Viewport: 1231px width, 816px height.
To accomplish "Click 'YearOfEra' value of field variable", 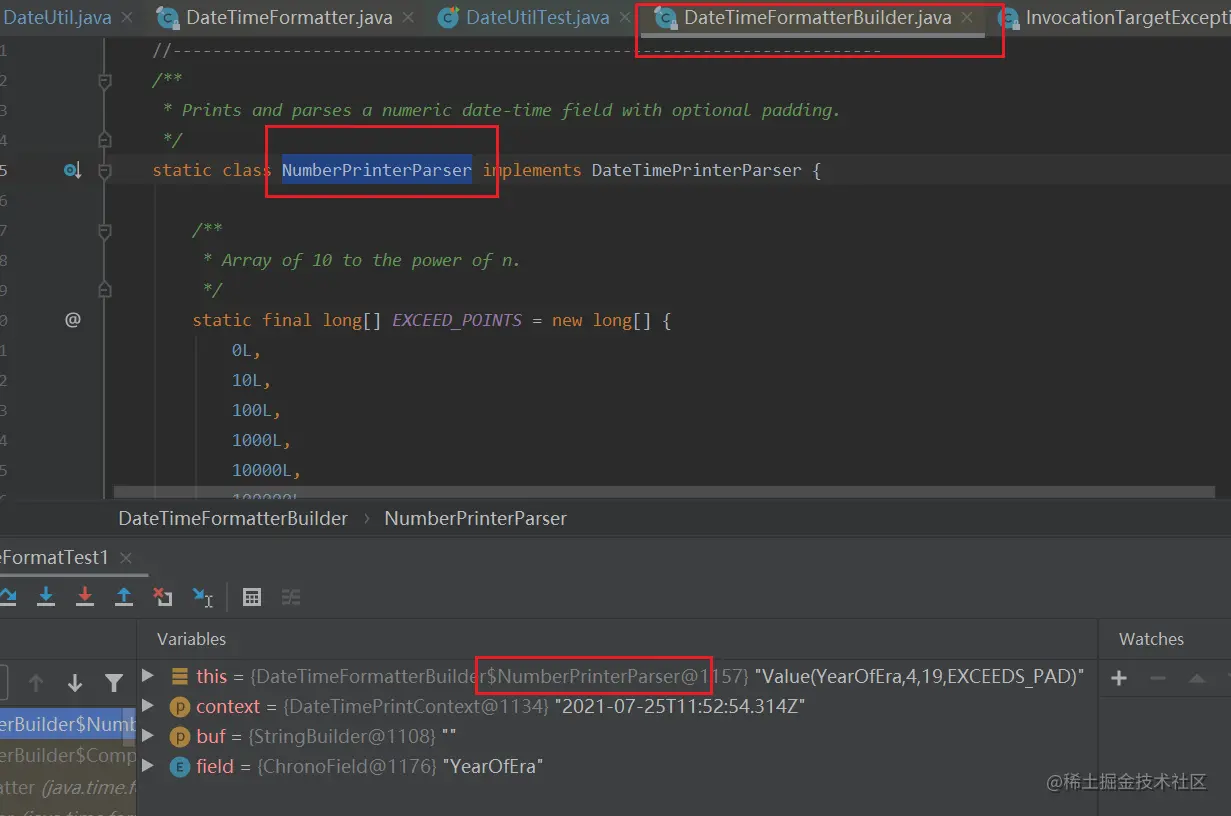I will click(x=493, y=766).
